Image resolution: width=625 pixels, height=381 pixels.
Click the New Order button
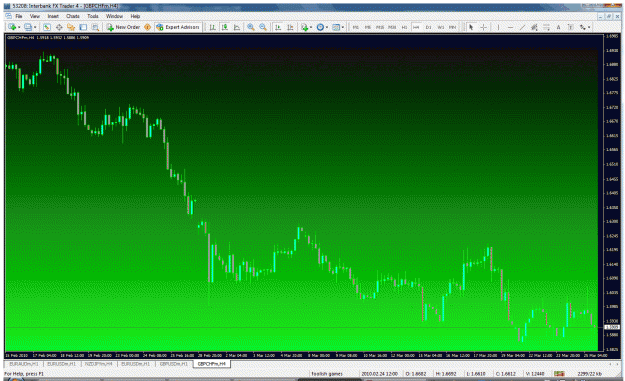click(x=123, y=27)
